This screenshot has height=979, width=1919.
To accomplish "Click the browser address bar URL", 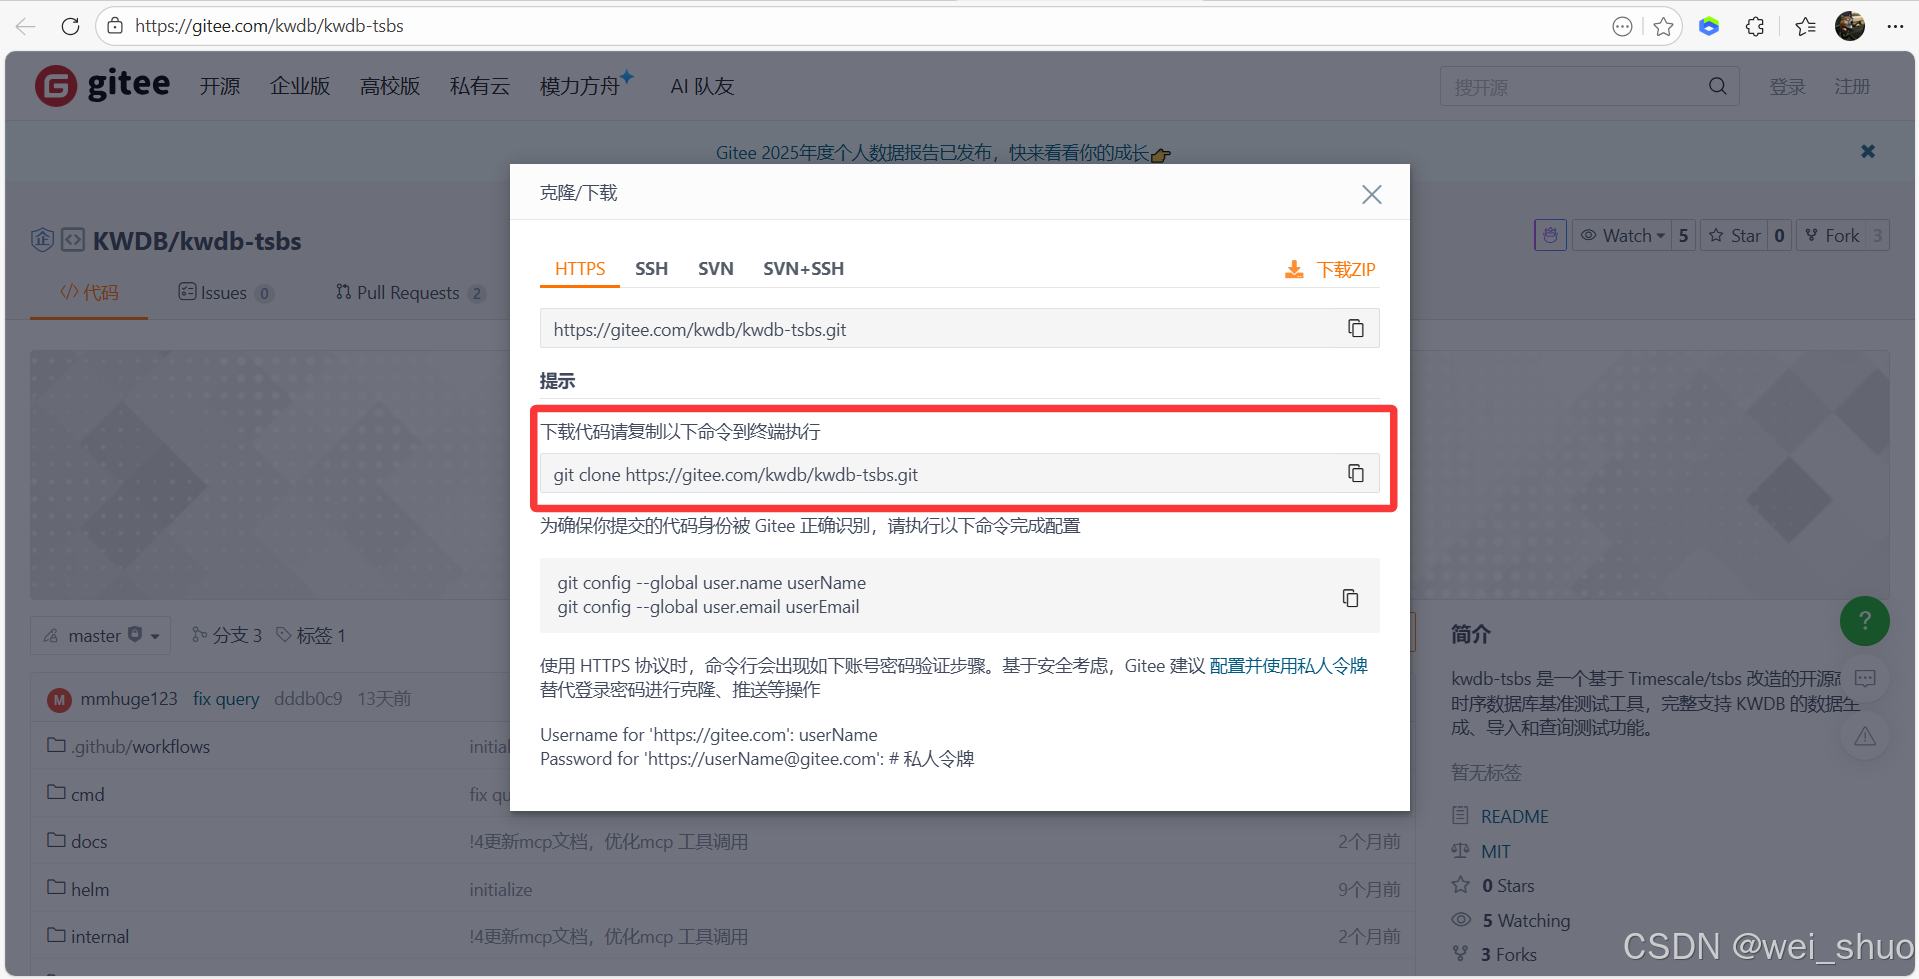I will (x=269, y=26).
